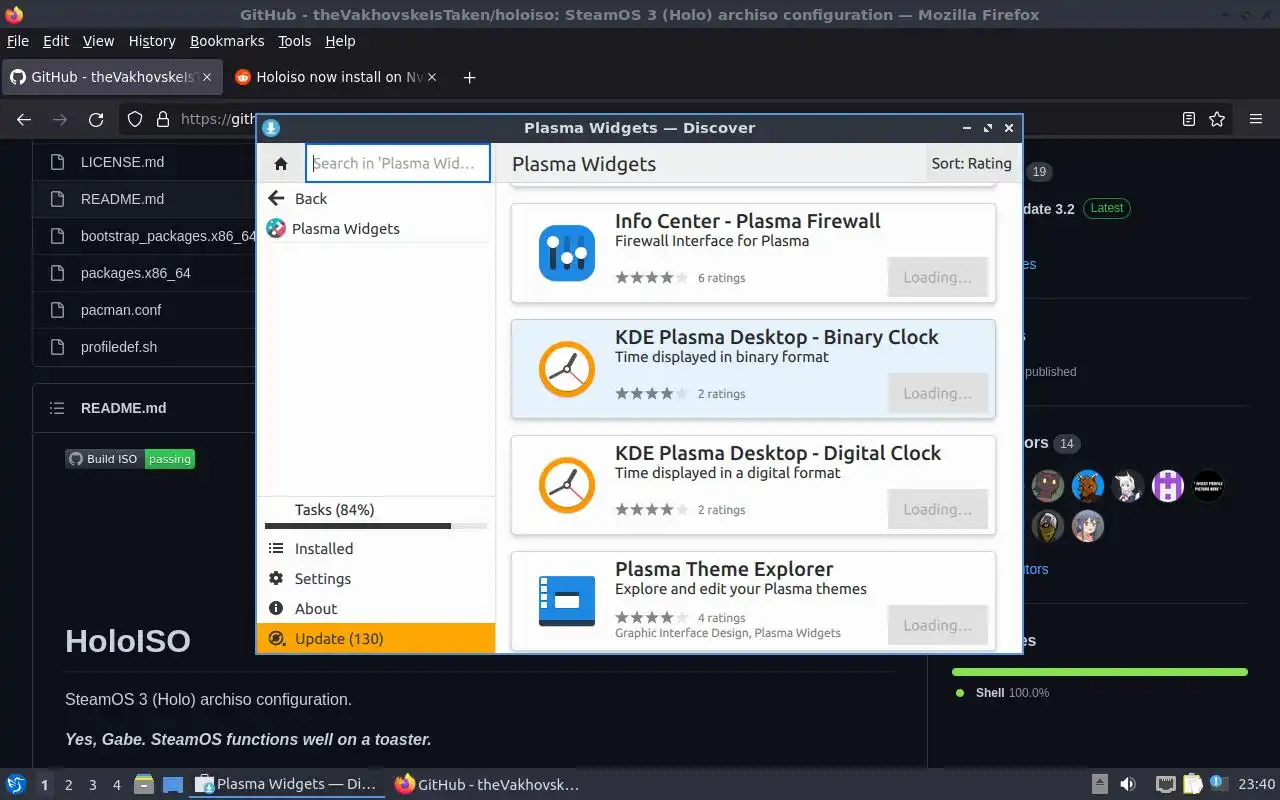Open the volume control tray icon
Viewport: 1280px width, 800px height.
pyautogui.click(x=1128, y=785)
